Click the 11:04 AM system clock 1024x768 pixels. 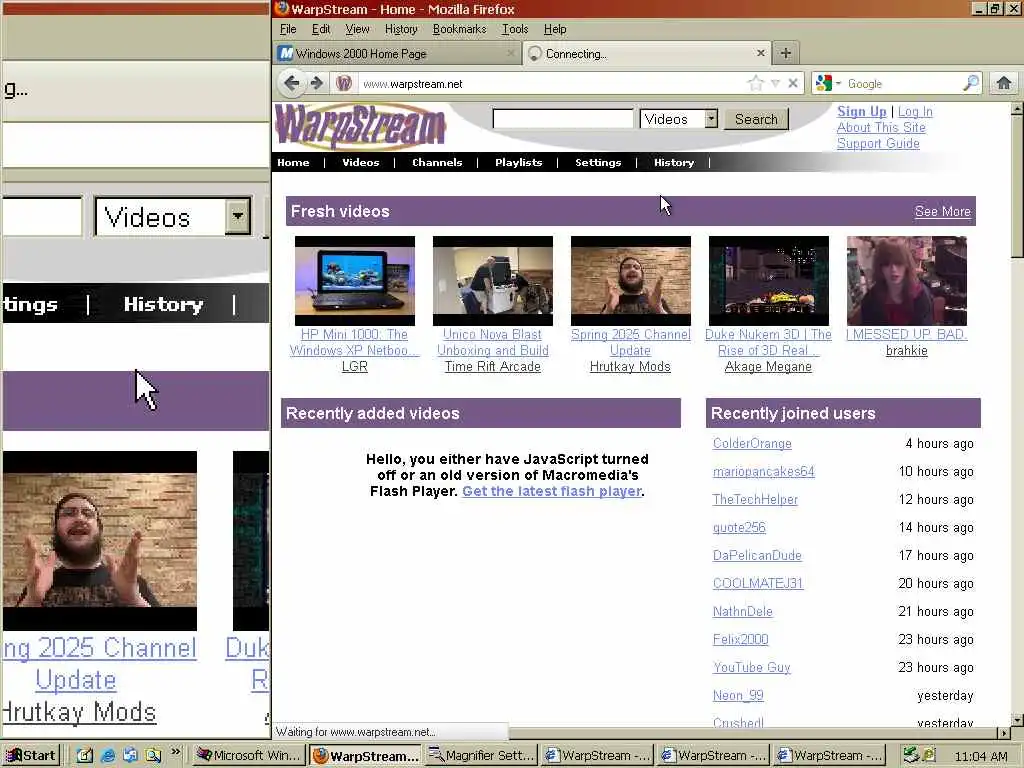[980, 756]
